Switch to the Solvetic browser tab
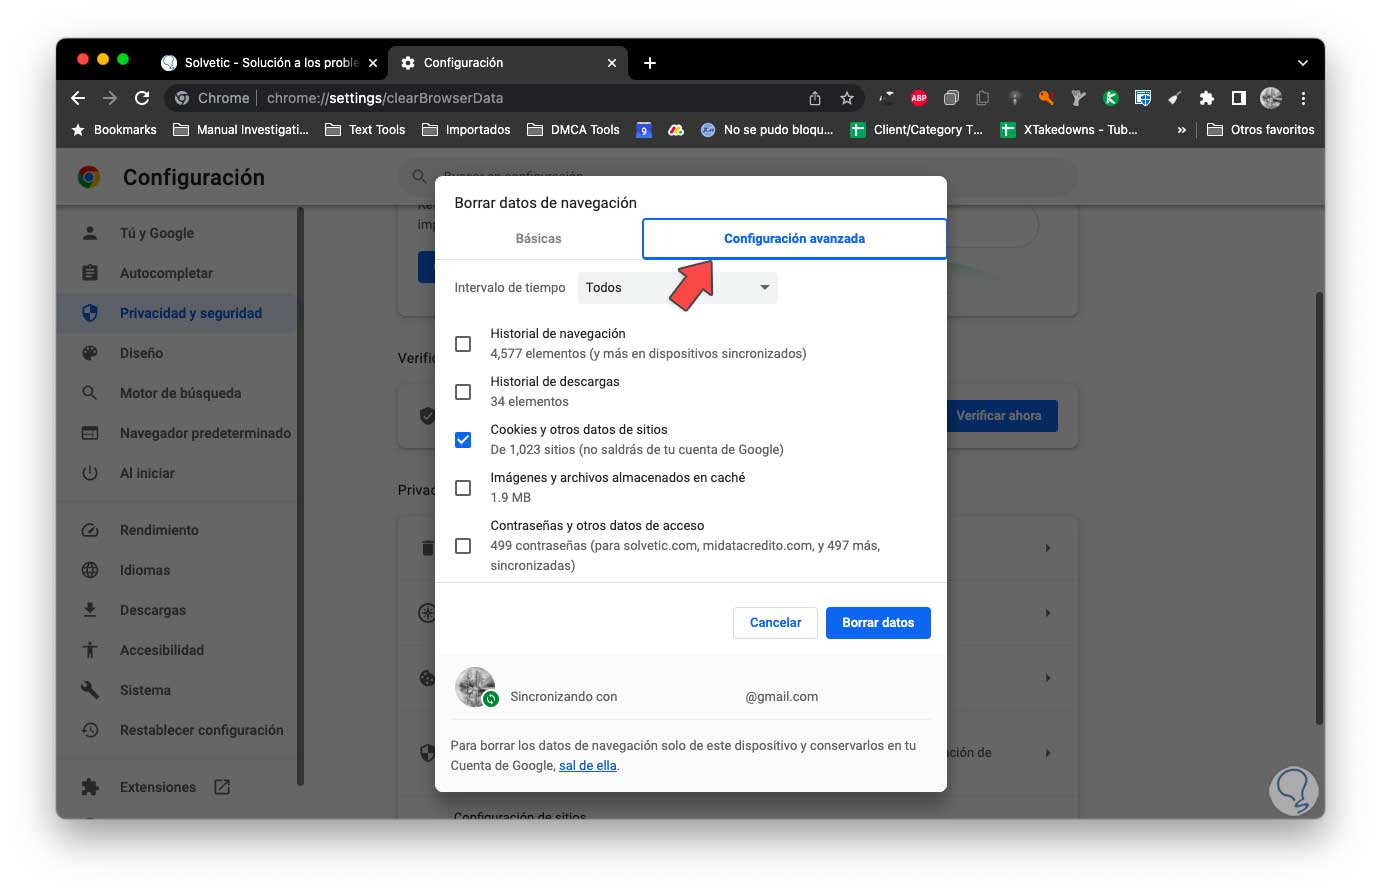Image resolution: width=1381 pixels, height=893 pixels. click(x=270, y=63)
